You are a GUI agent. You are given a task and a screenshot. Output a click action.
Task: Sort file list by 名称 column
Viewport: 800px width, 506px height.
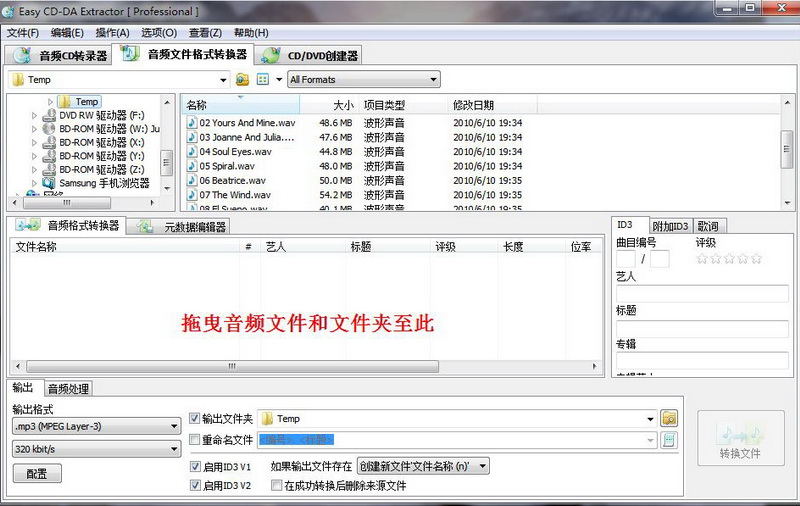pyautogui.click(x=241, y=105)
